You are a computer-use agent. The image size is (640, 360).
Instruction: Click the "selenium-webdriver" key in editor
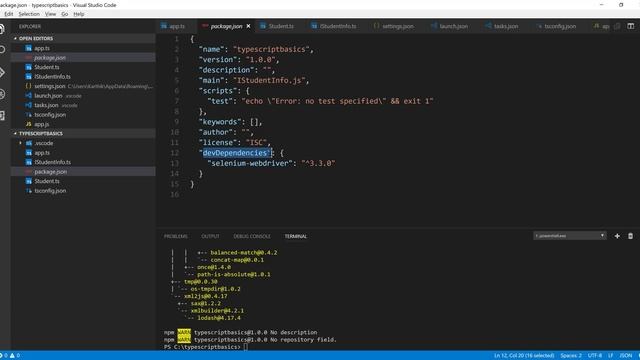pos(250,163)
